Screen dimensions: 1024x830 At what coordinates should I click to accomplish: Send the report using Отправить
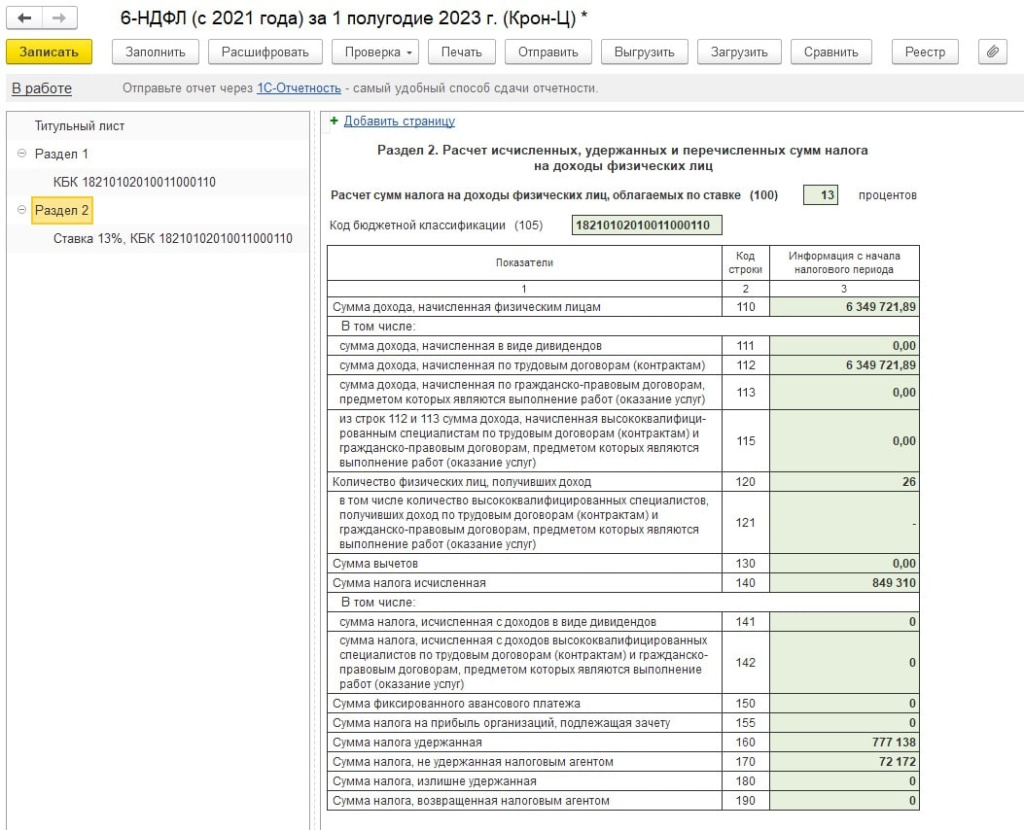tap(548, 52)
